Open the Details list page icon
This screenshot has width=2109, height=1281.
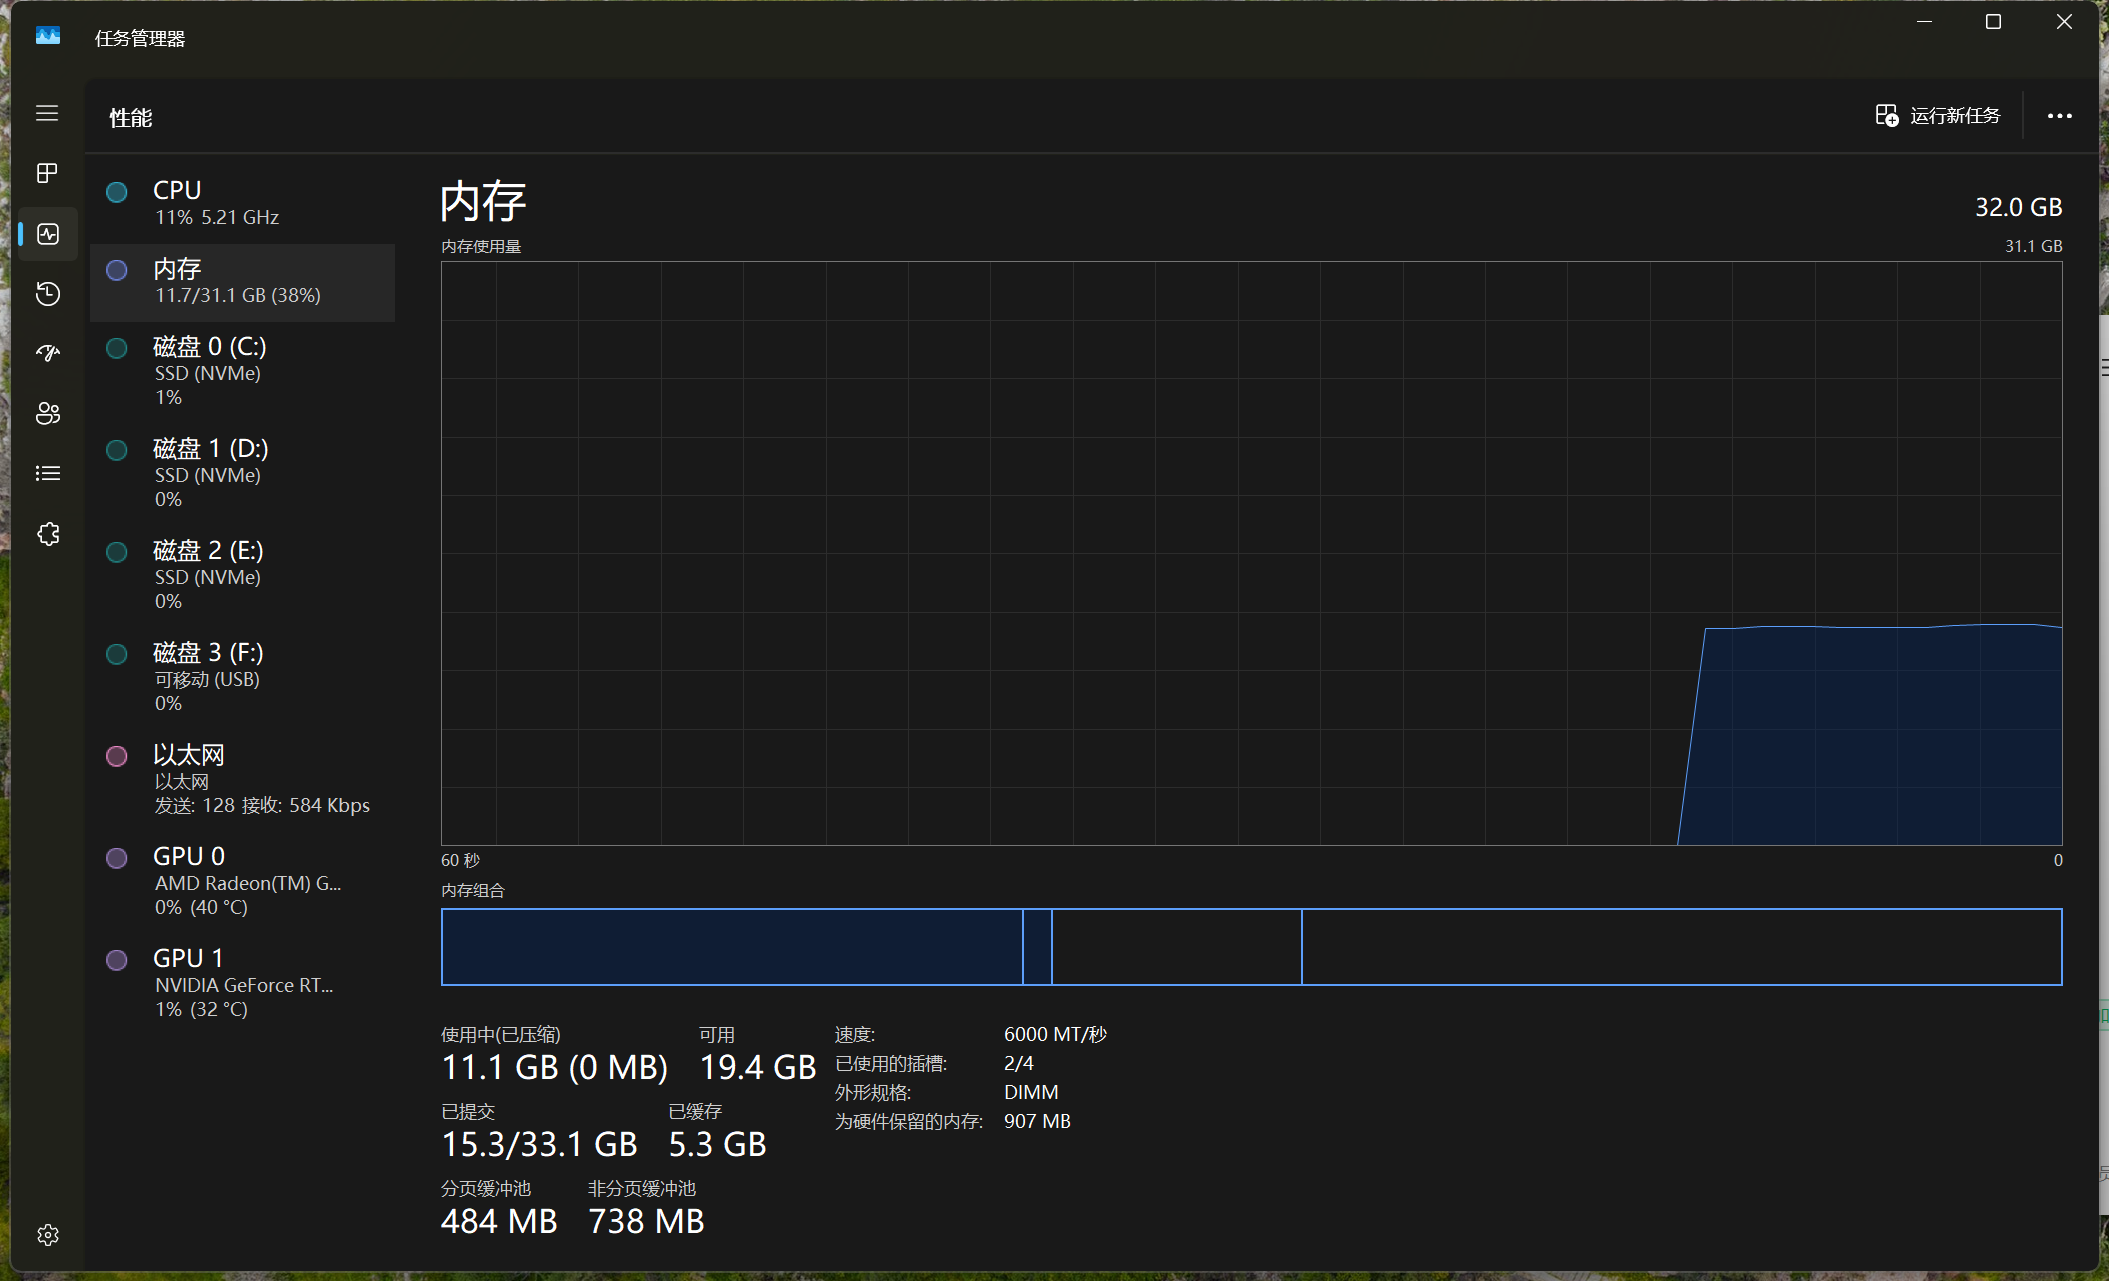point(47,473)
